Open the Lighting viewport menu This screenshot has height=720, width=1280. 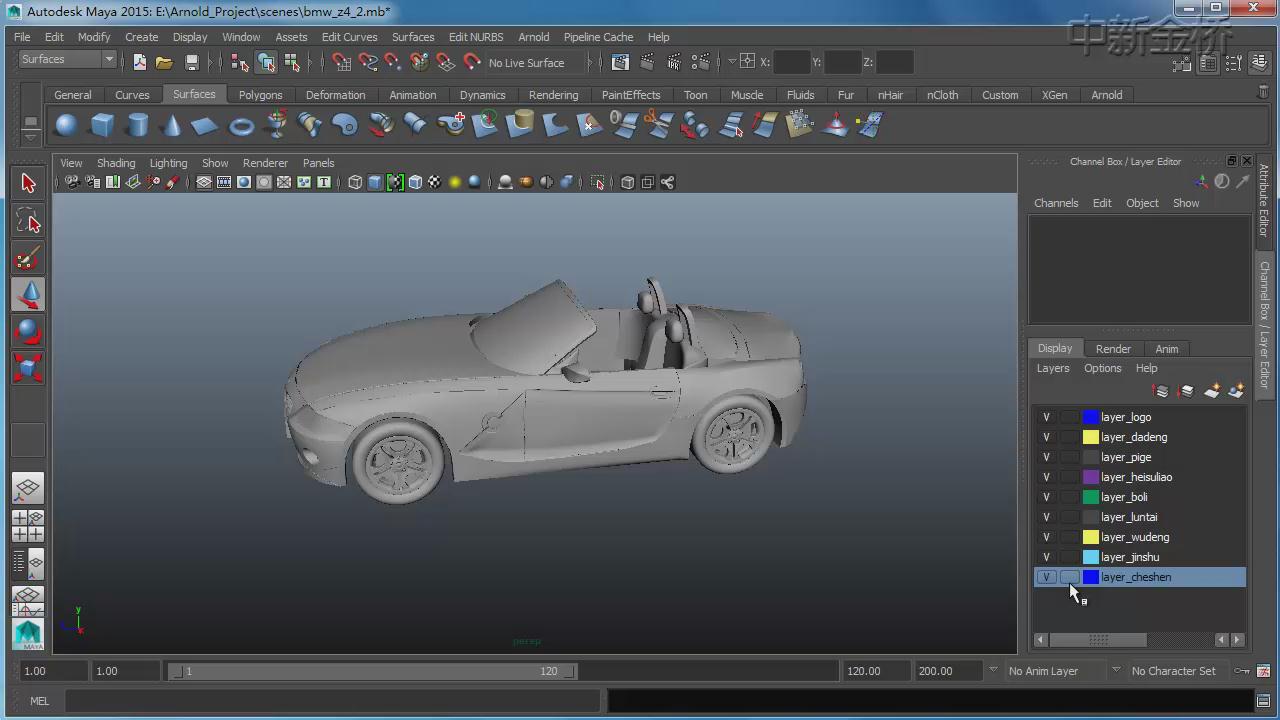click(x=168, y=163)
